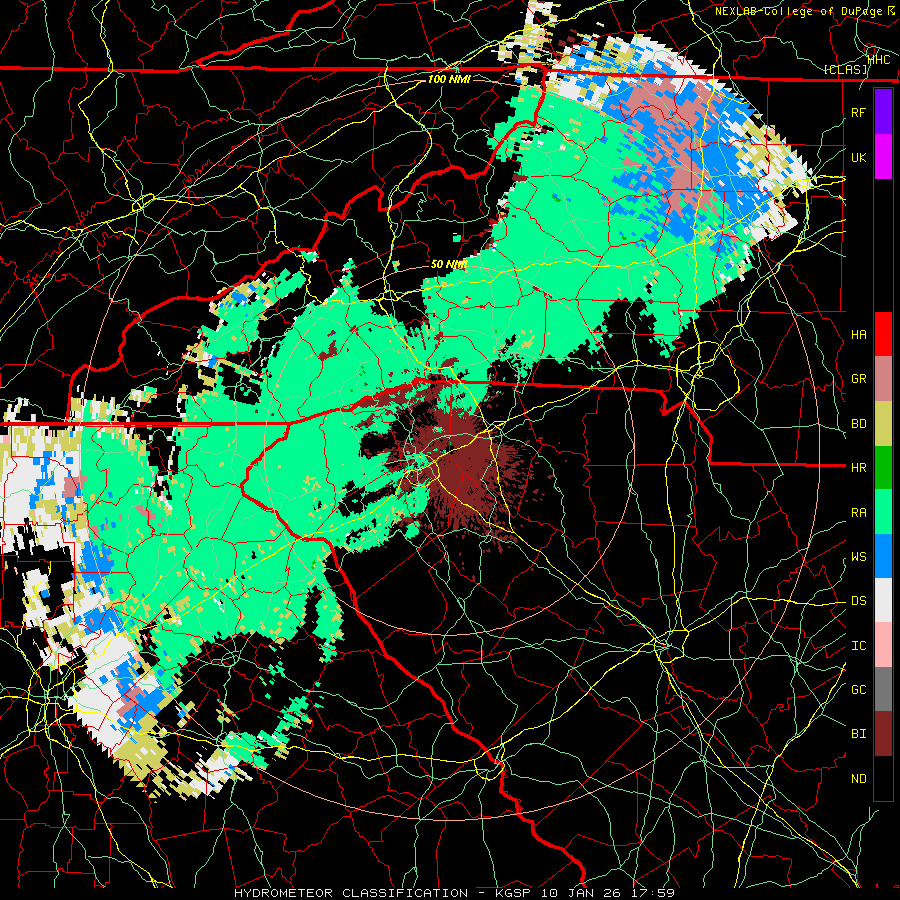Click the DS legend label
900x900 pixels.
(x=859, y=601)
